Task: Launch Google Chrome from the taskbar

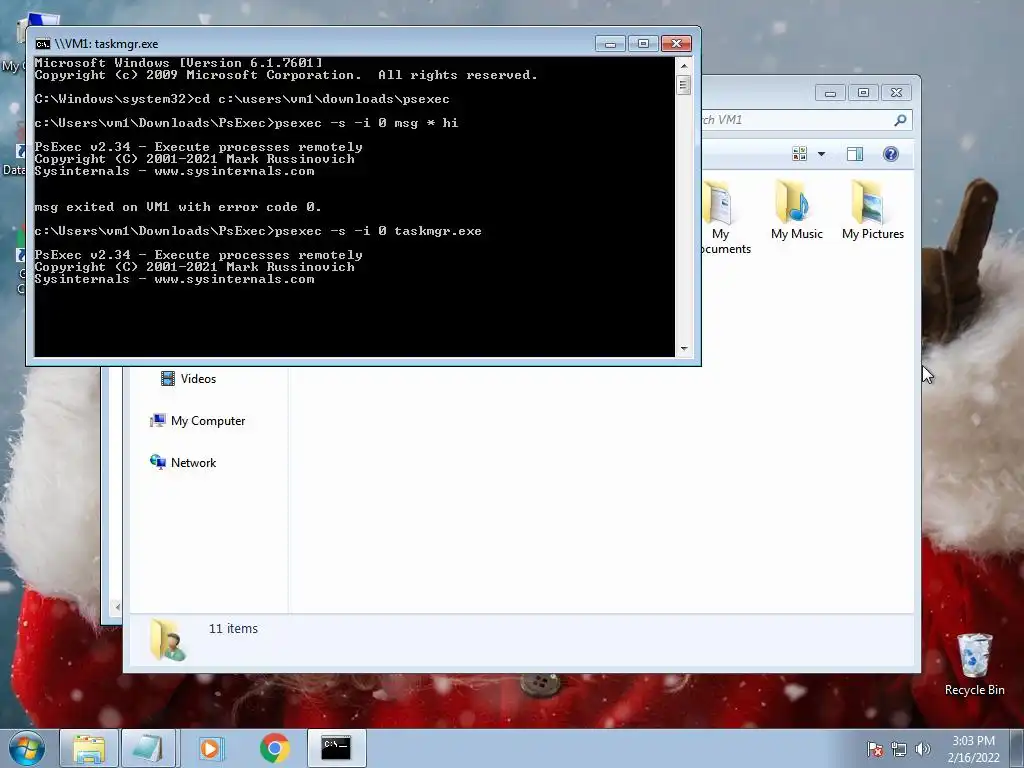Action: pyautogui.click(x=274, y=748)
